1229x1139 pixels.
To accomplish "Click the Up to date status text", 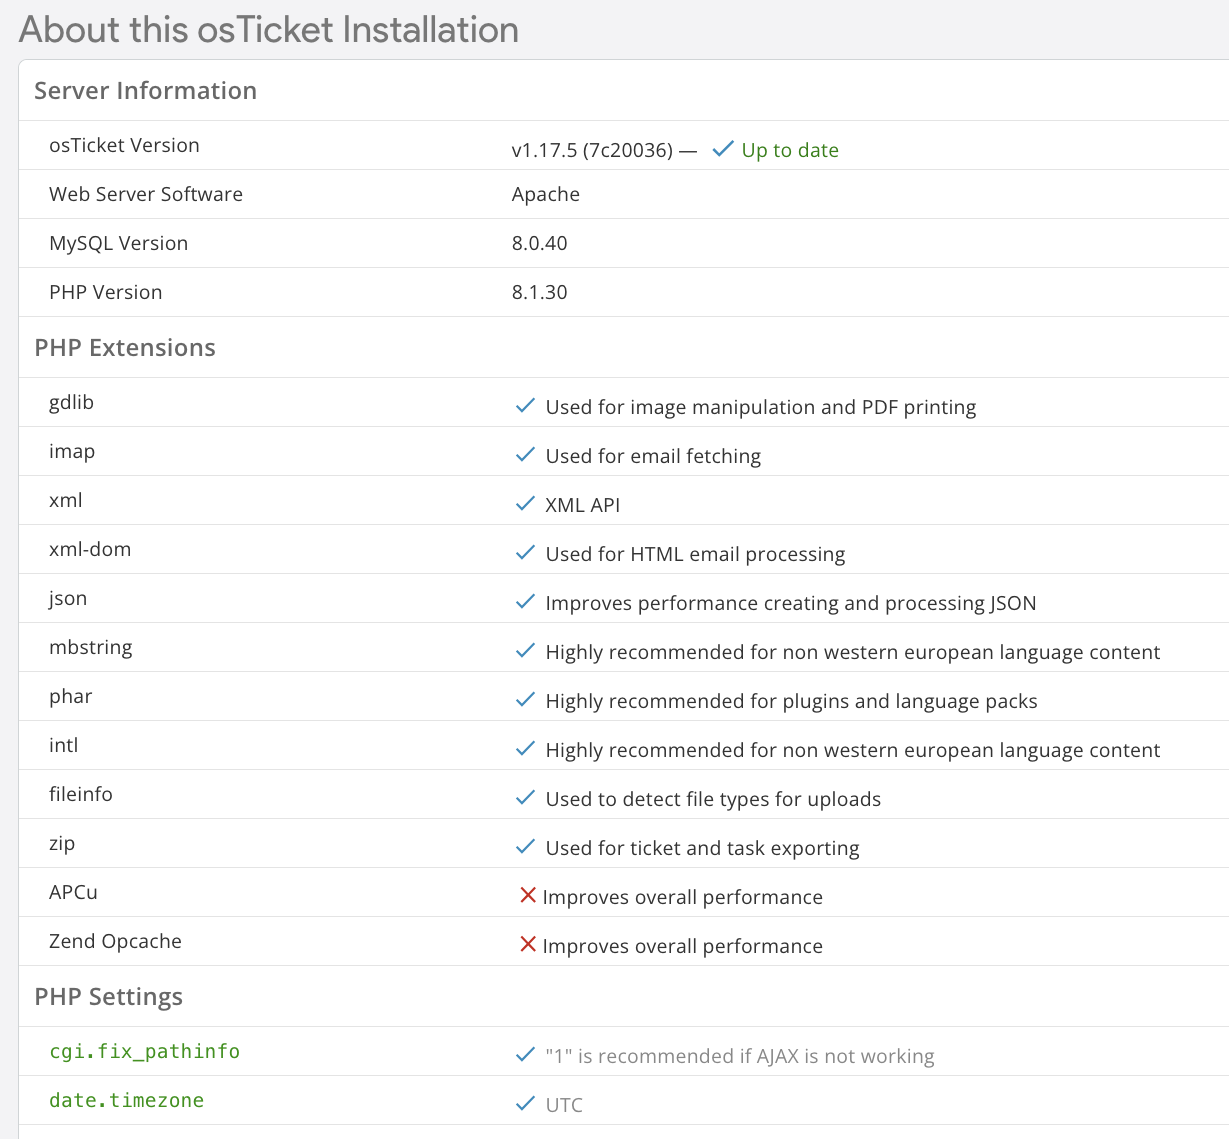I will [x=790, y=151].
